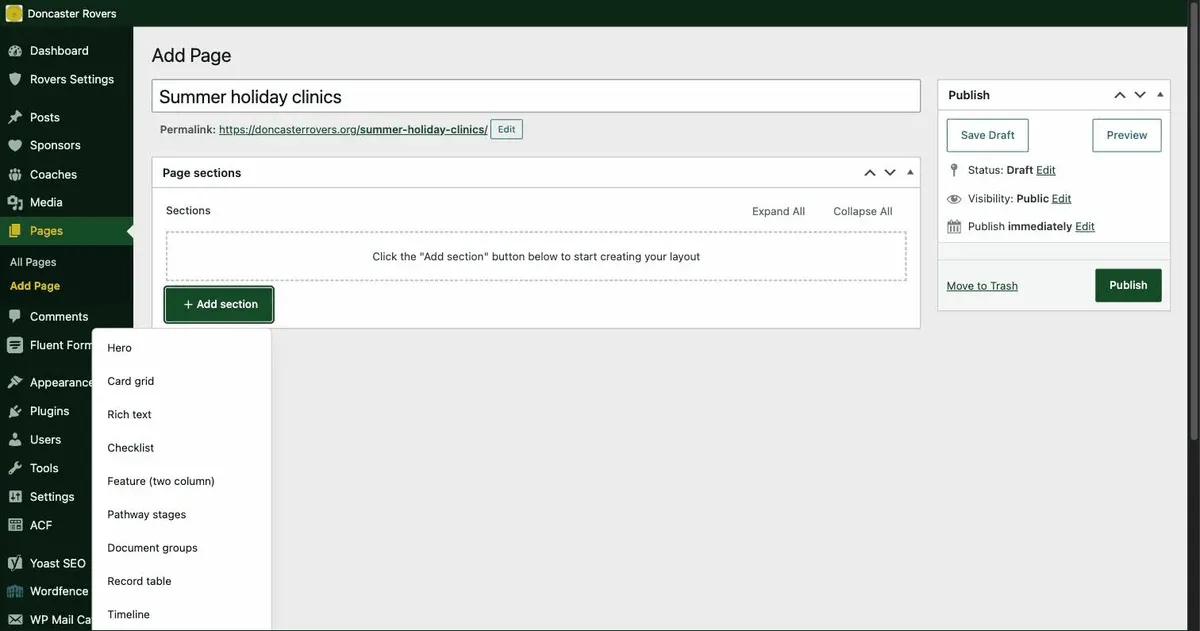Screen dimensions: 1200x631
Task: Open the summer-holiday-clinics permalink URL
Action: 353,130
